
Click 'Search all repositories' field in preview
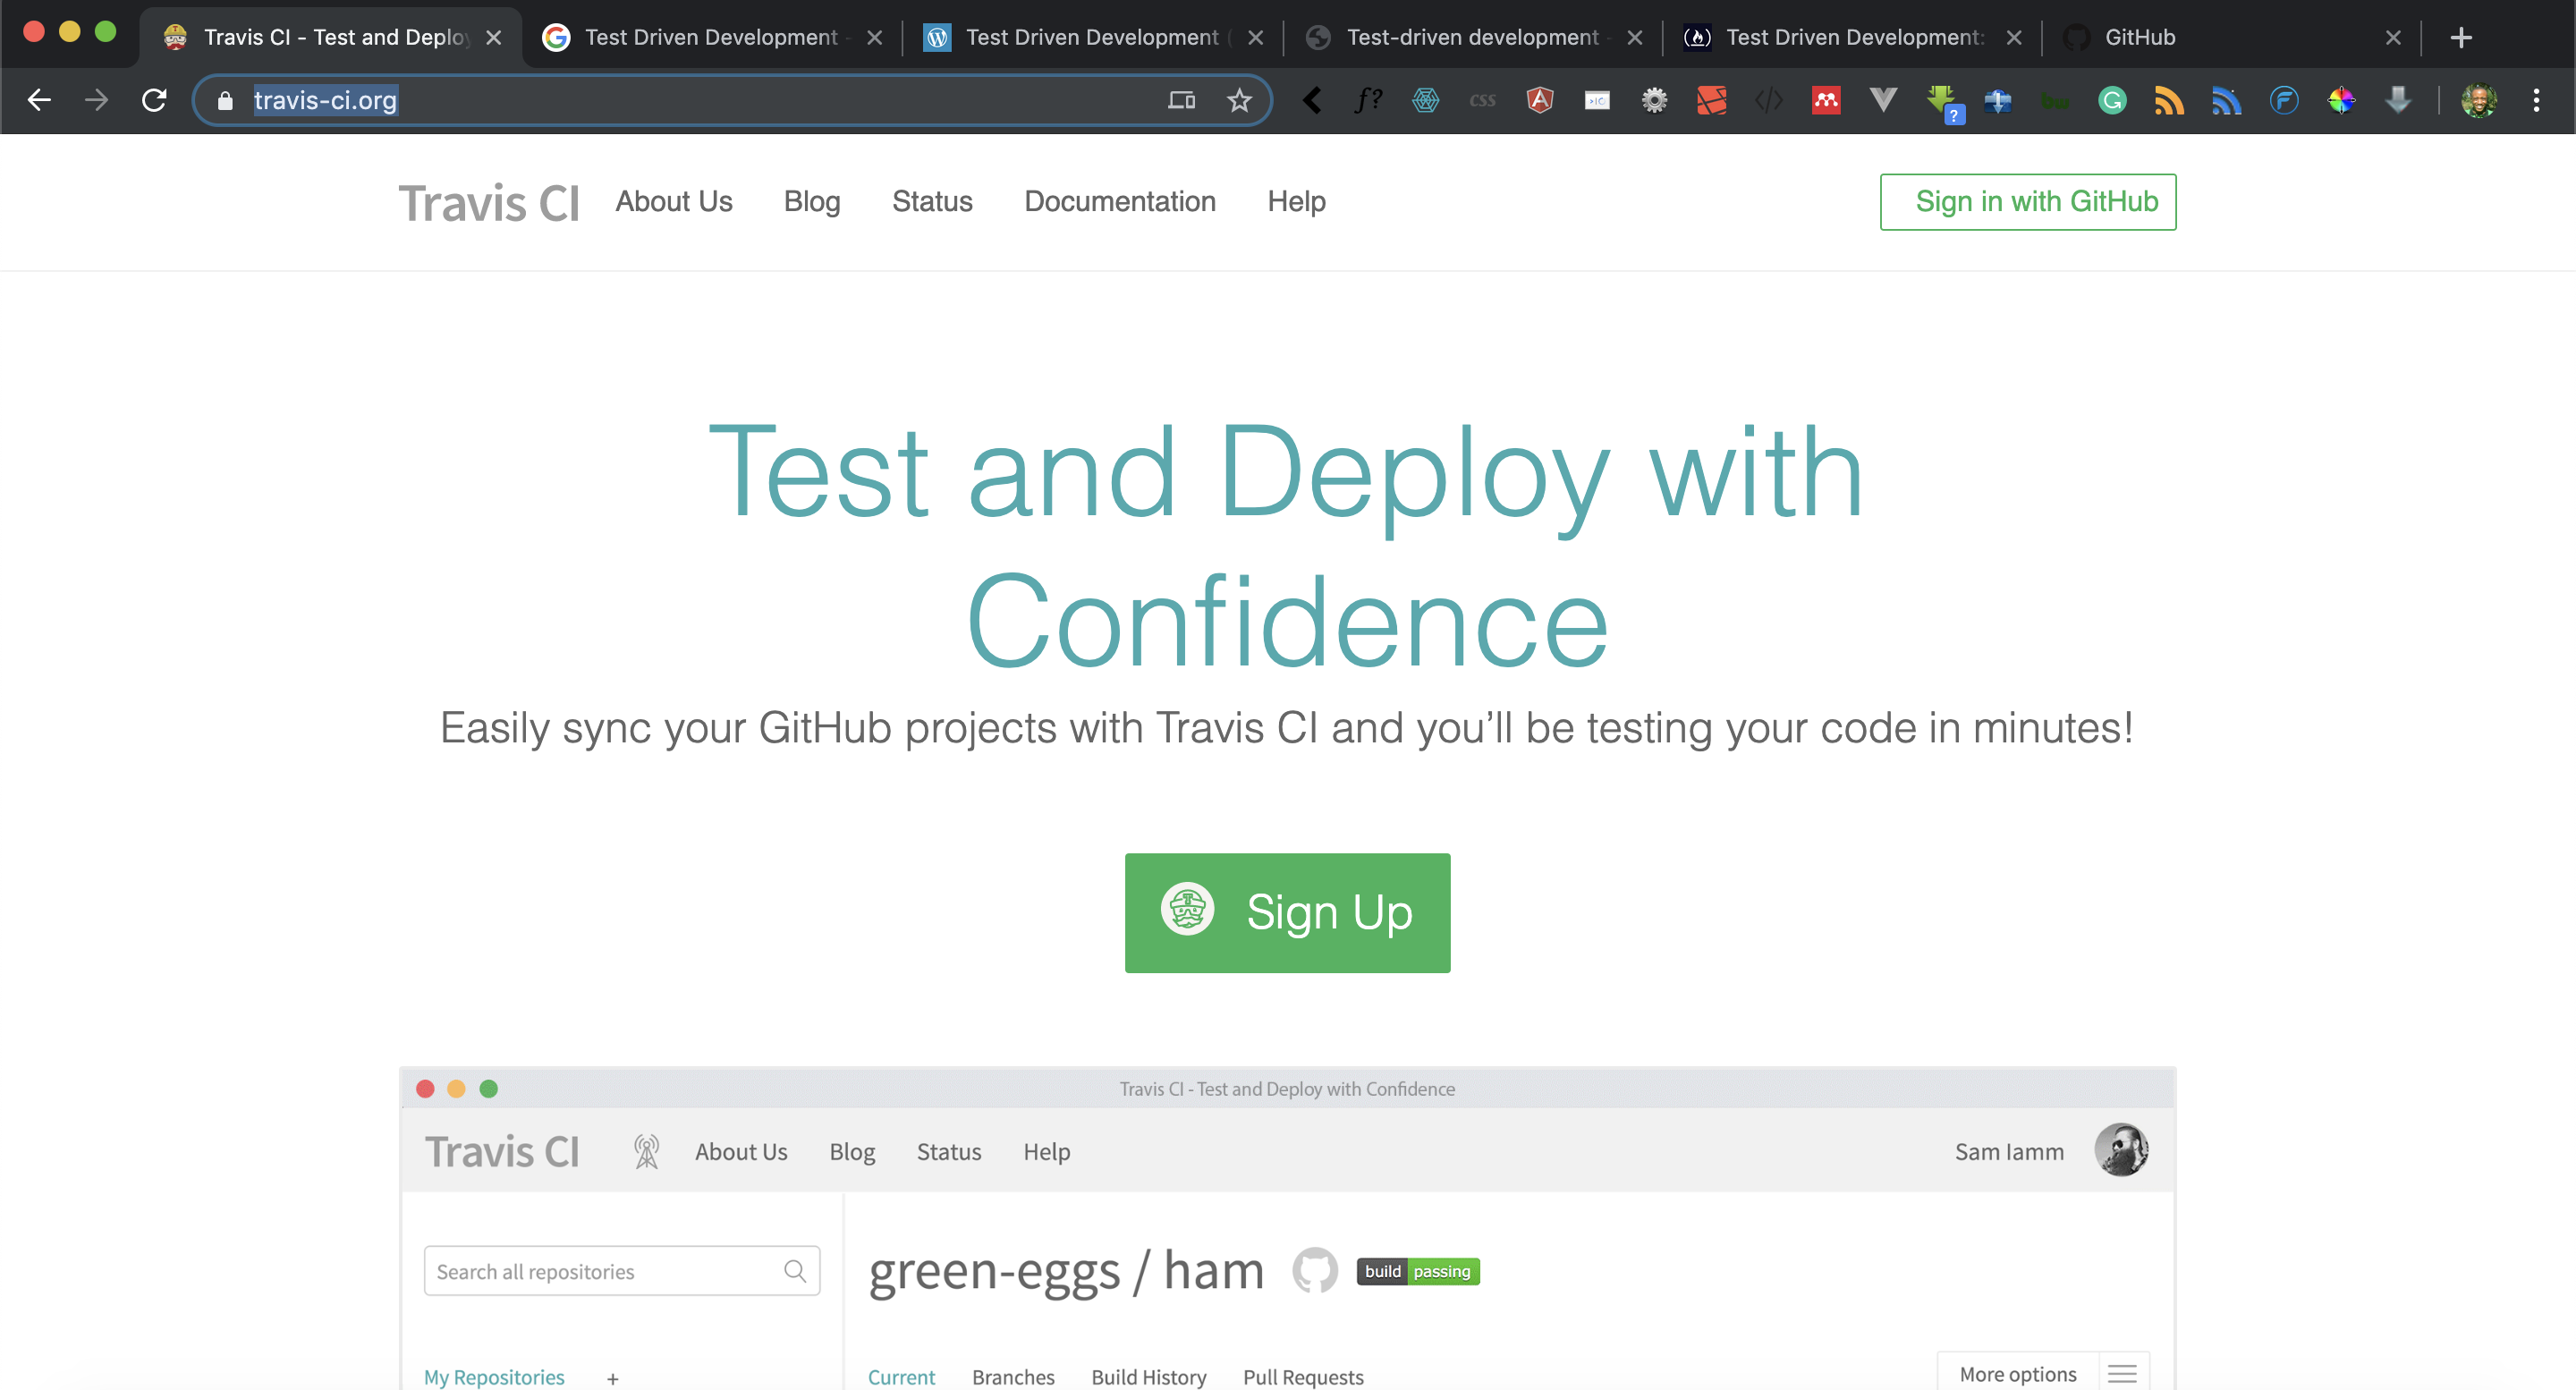[x=621, y=1270]
